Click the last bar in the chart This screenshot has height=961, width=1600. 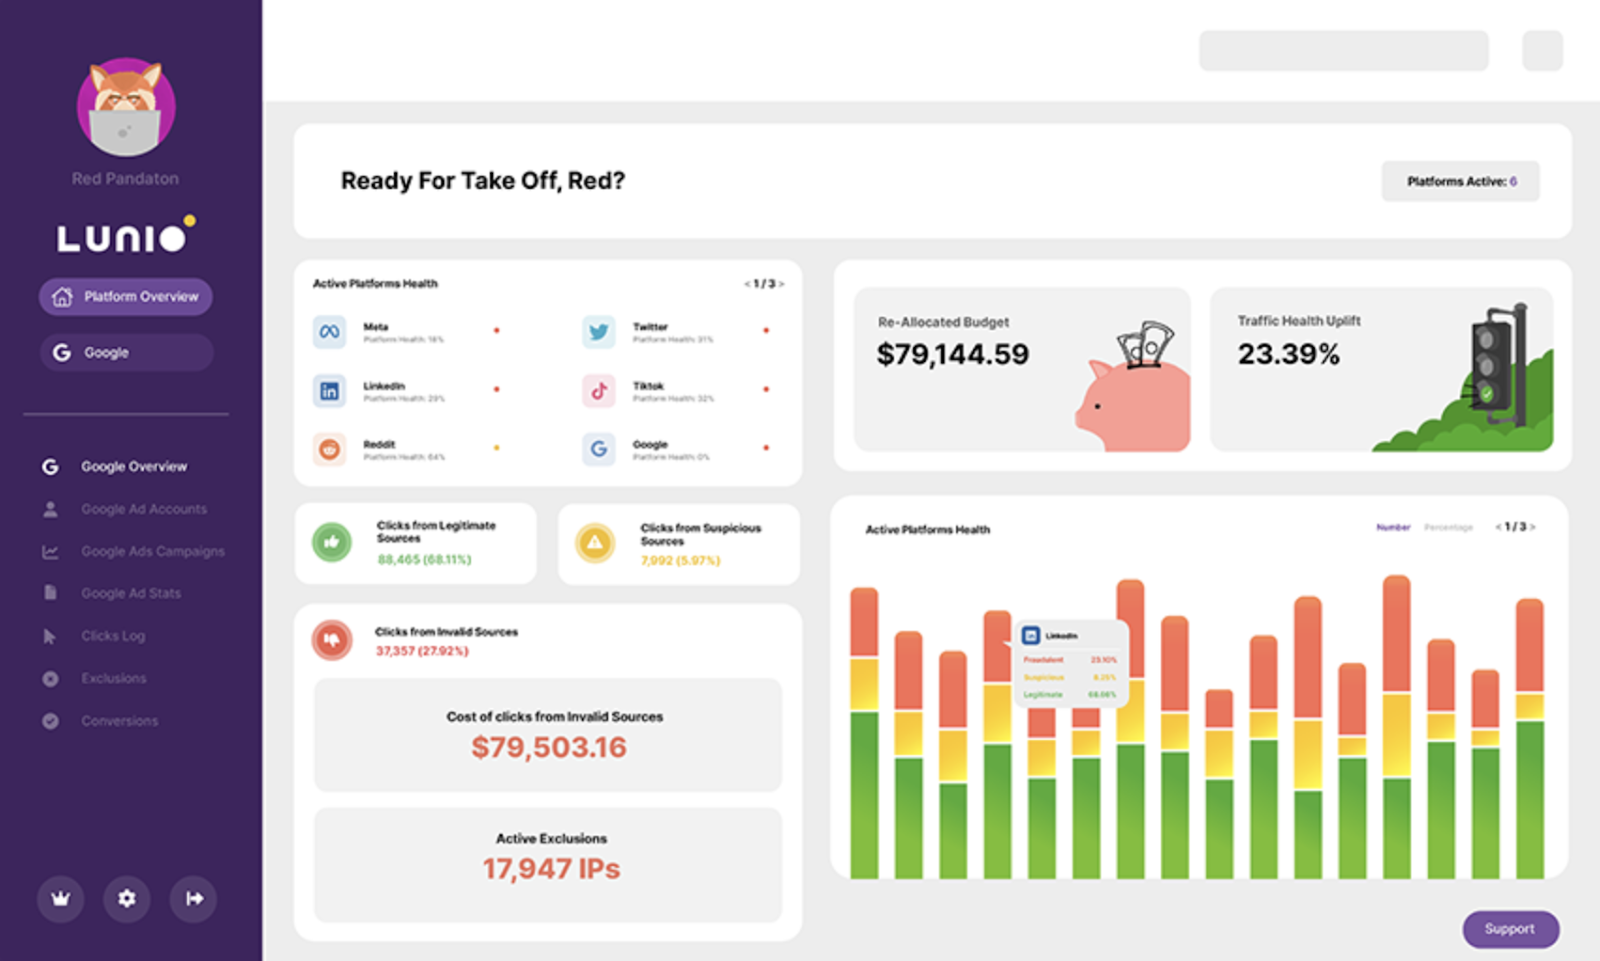click(1530, 739)
